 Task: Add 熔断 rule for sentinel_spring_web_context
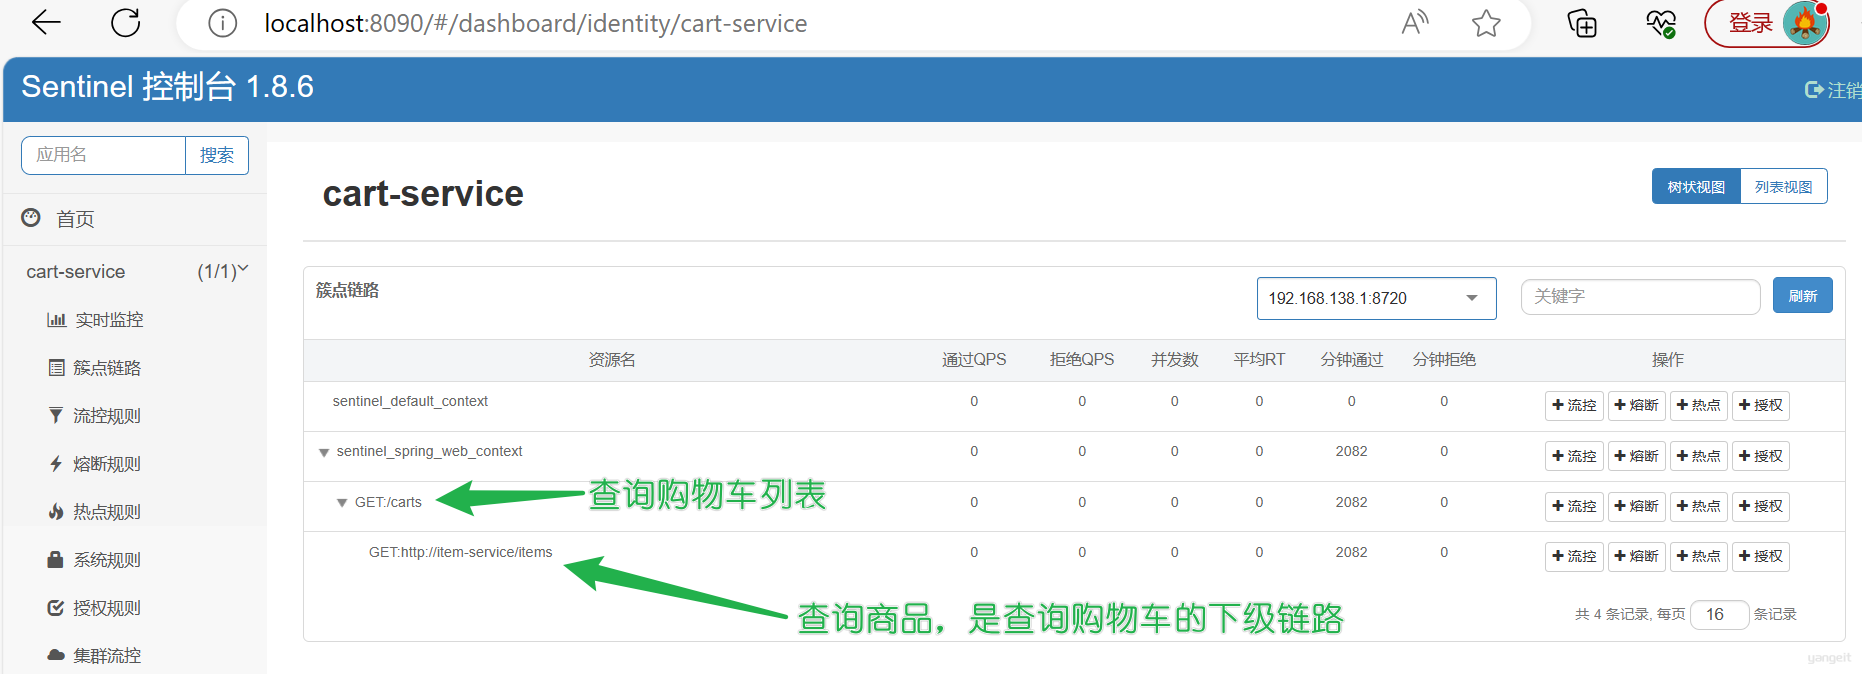click(1636, 456)
